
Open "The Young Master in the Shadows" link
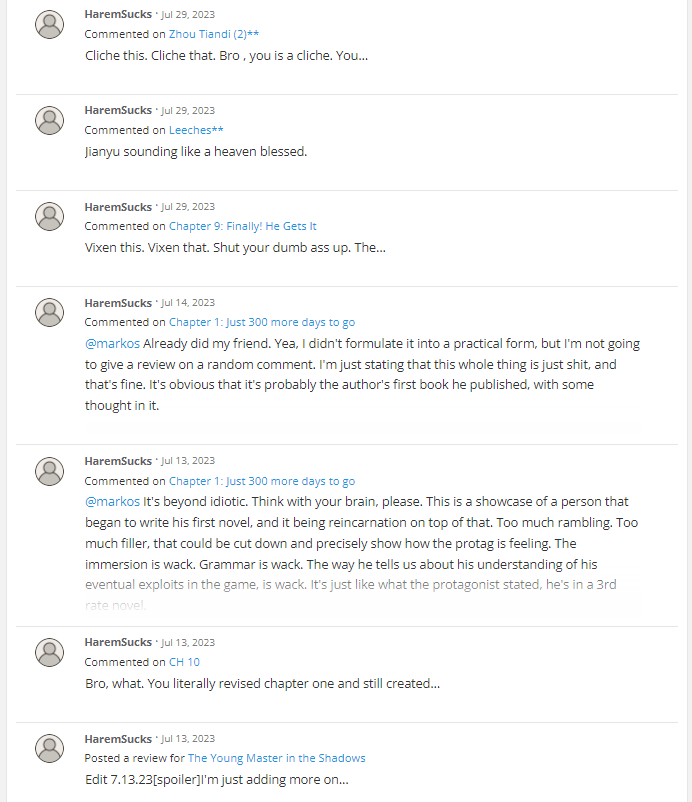(276, 758)
